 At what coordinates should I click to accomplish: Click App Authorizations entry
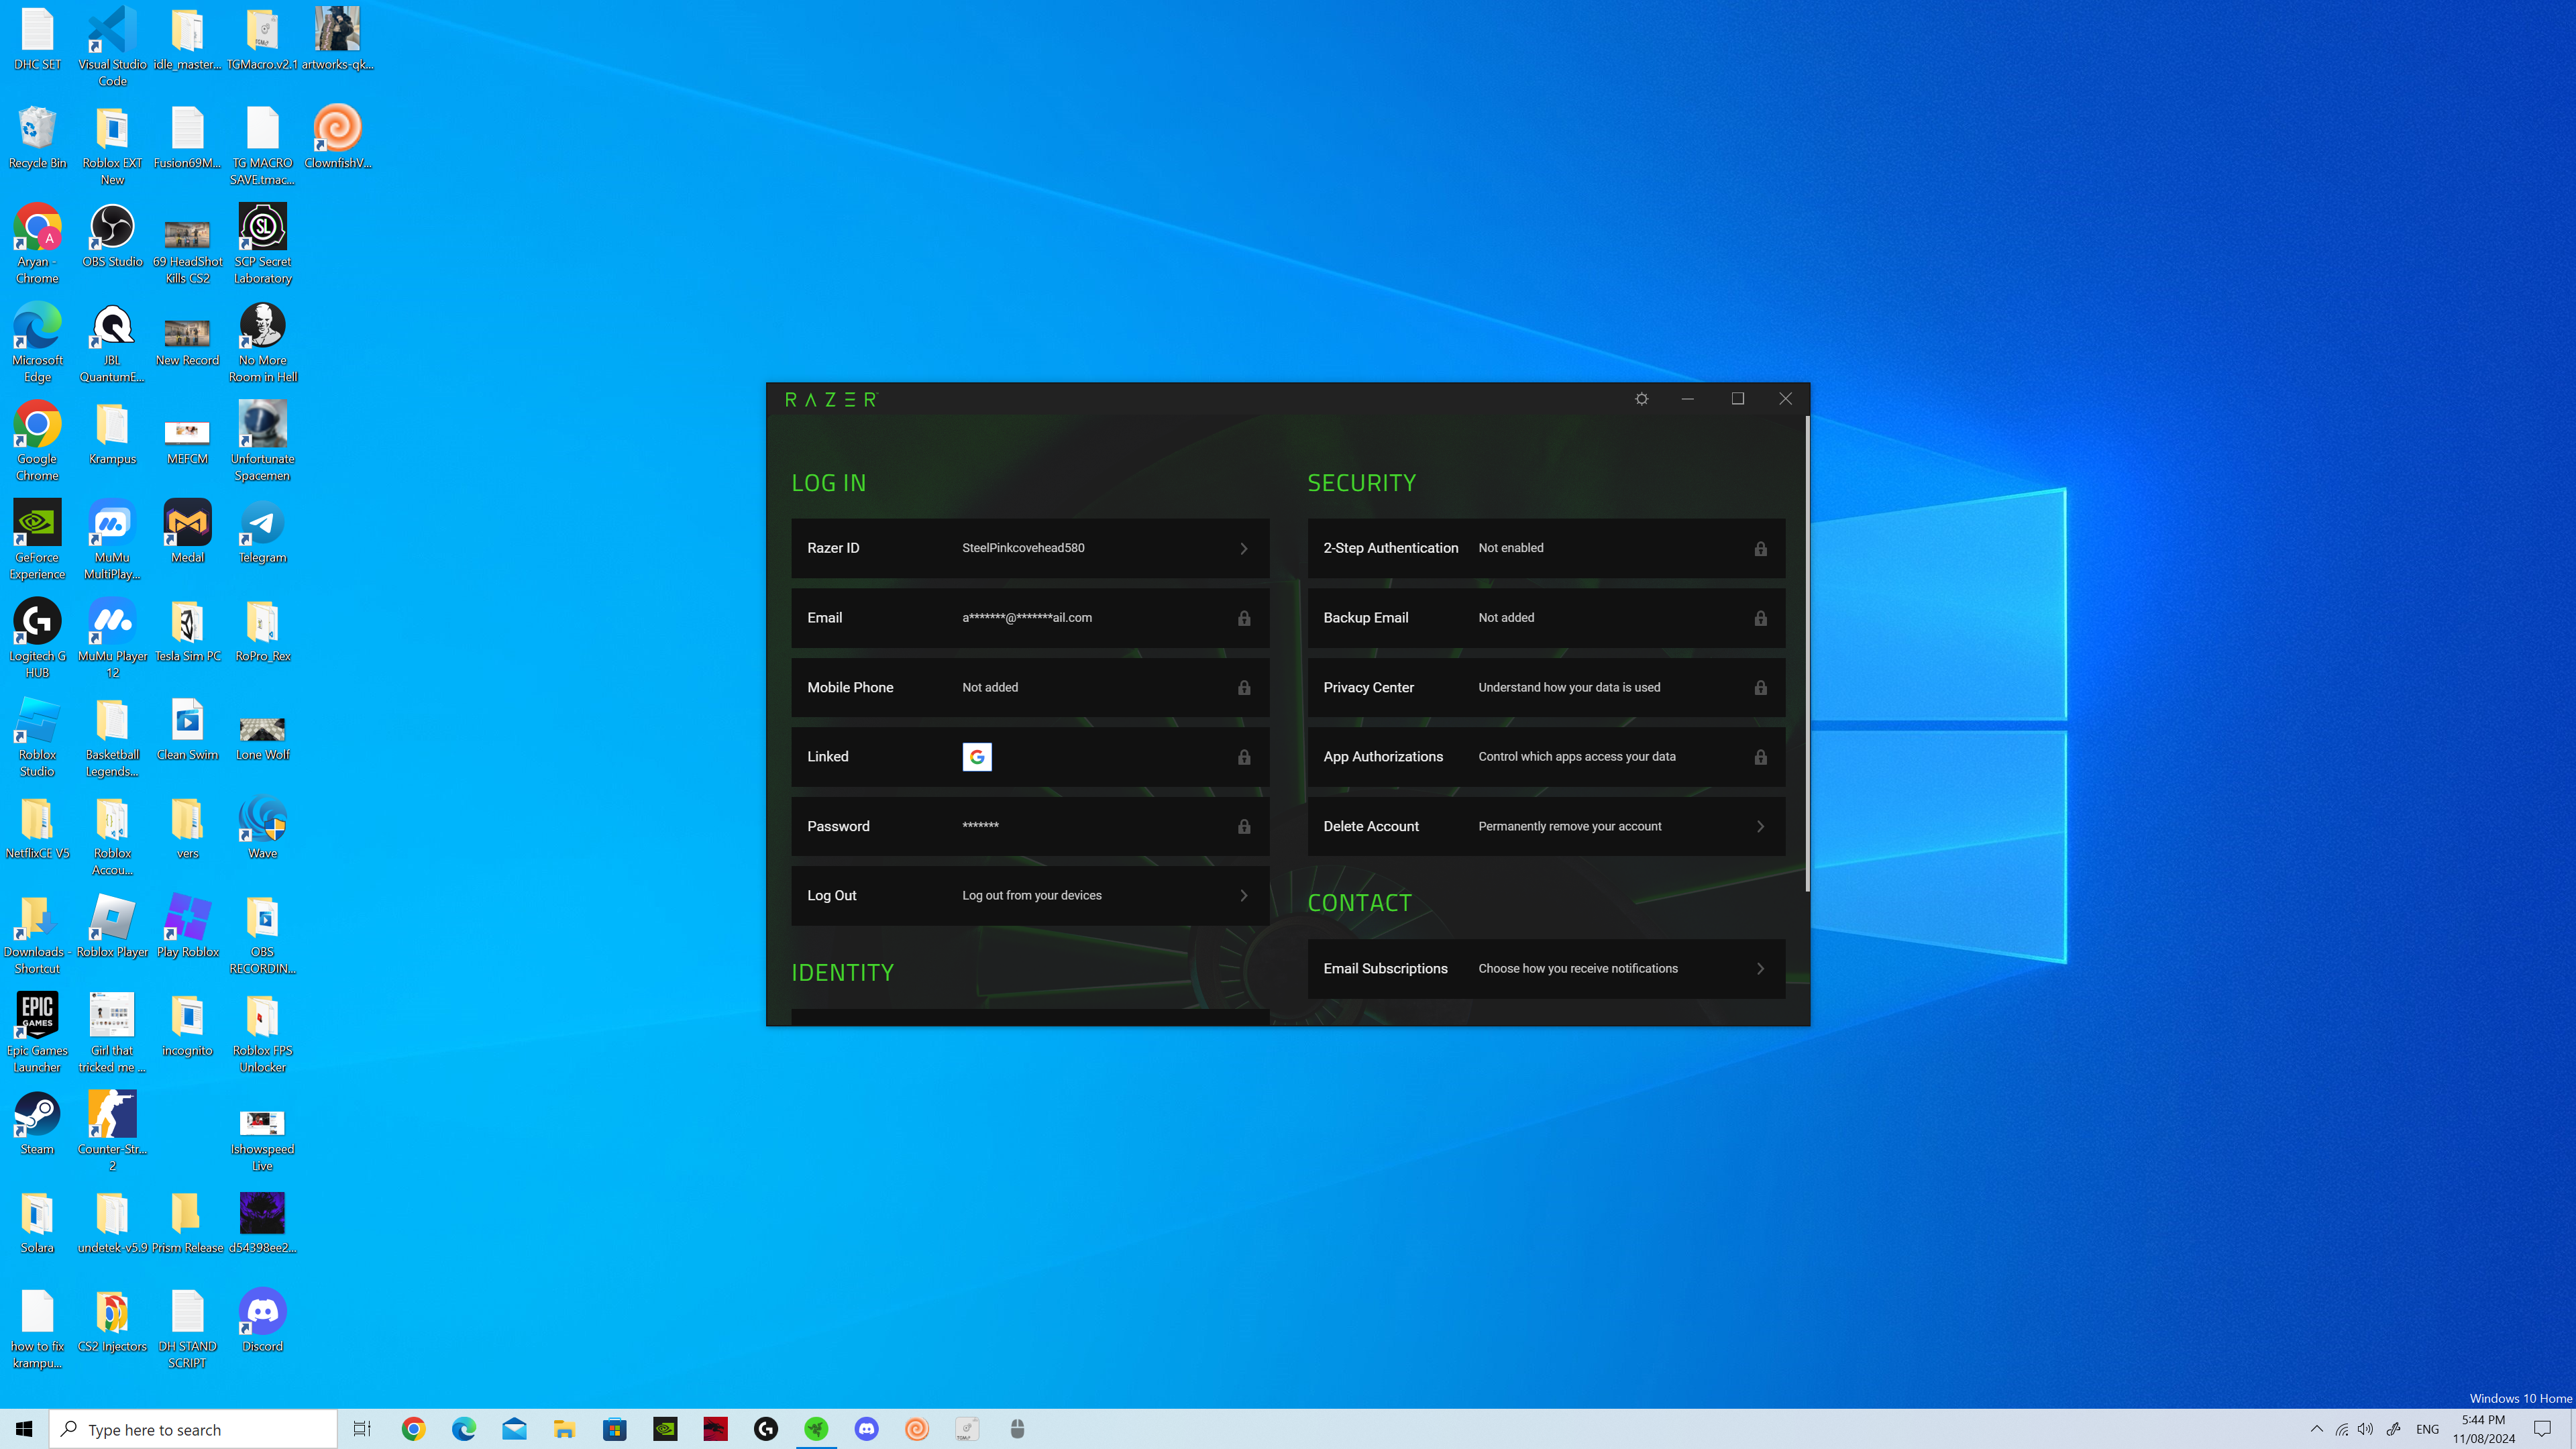[x=1382, y=757]
